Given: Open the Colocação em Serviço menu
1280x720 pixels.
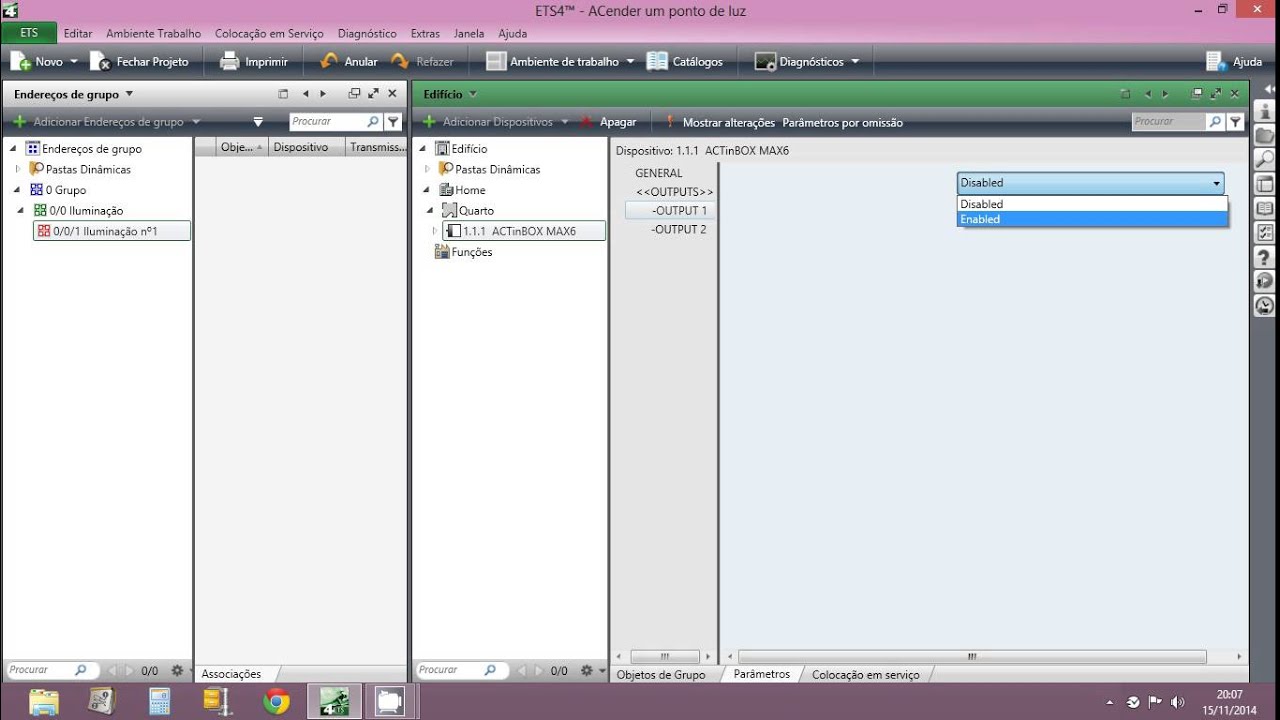Looking at the screenshot, I should pyautogui.click(x=269, y=33).
